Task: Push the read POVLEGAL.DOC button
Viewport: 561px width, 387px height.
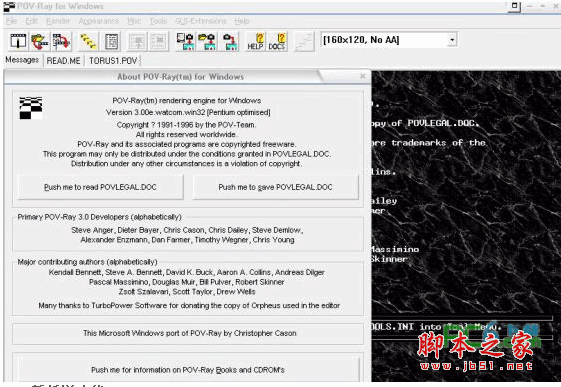Action: coord(100,187)
